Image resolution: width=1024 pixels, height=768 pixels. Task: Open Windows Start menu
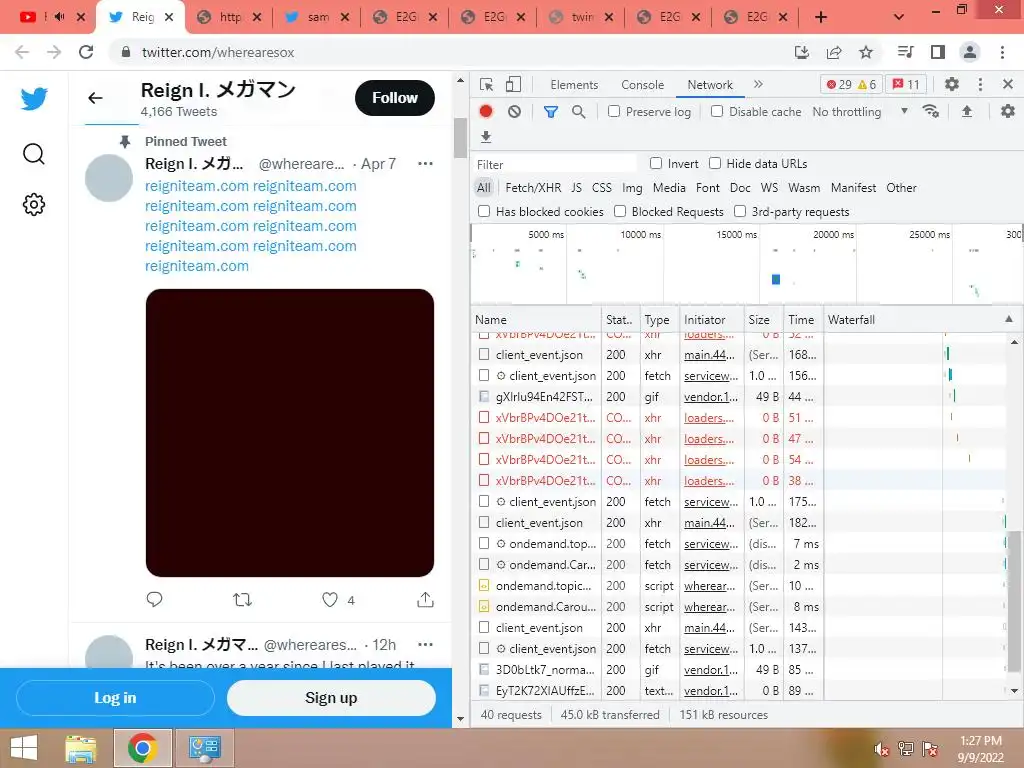coord(24,748)
